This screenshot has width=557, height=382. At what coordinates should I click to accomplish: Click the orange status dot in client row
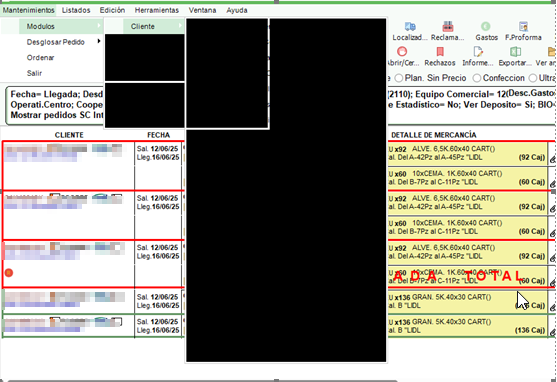click(9, 273)
